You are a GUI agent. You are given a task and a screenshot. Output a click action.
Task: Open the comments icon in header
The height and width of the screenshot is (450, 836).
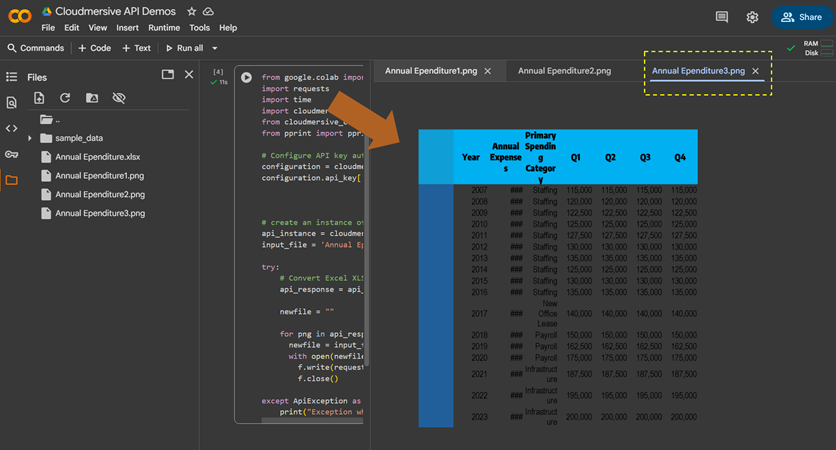[x=722, y=17]
